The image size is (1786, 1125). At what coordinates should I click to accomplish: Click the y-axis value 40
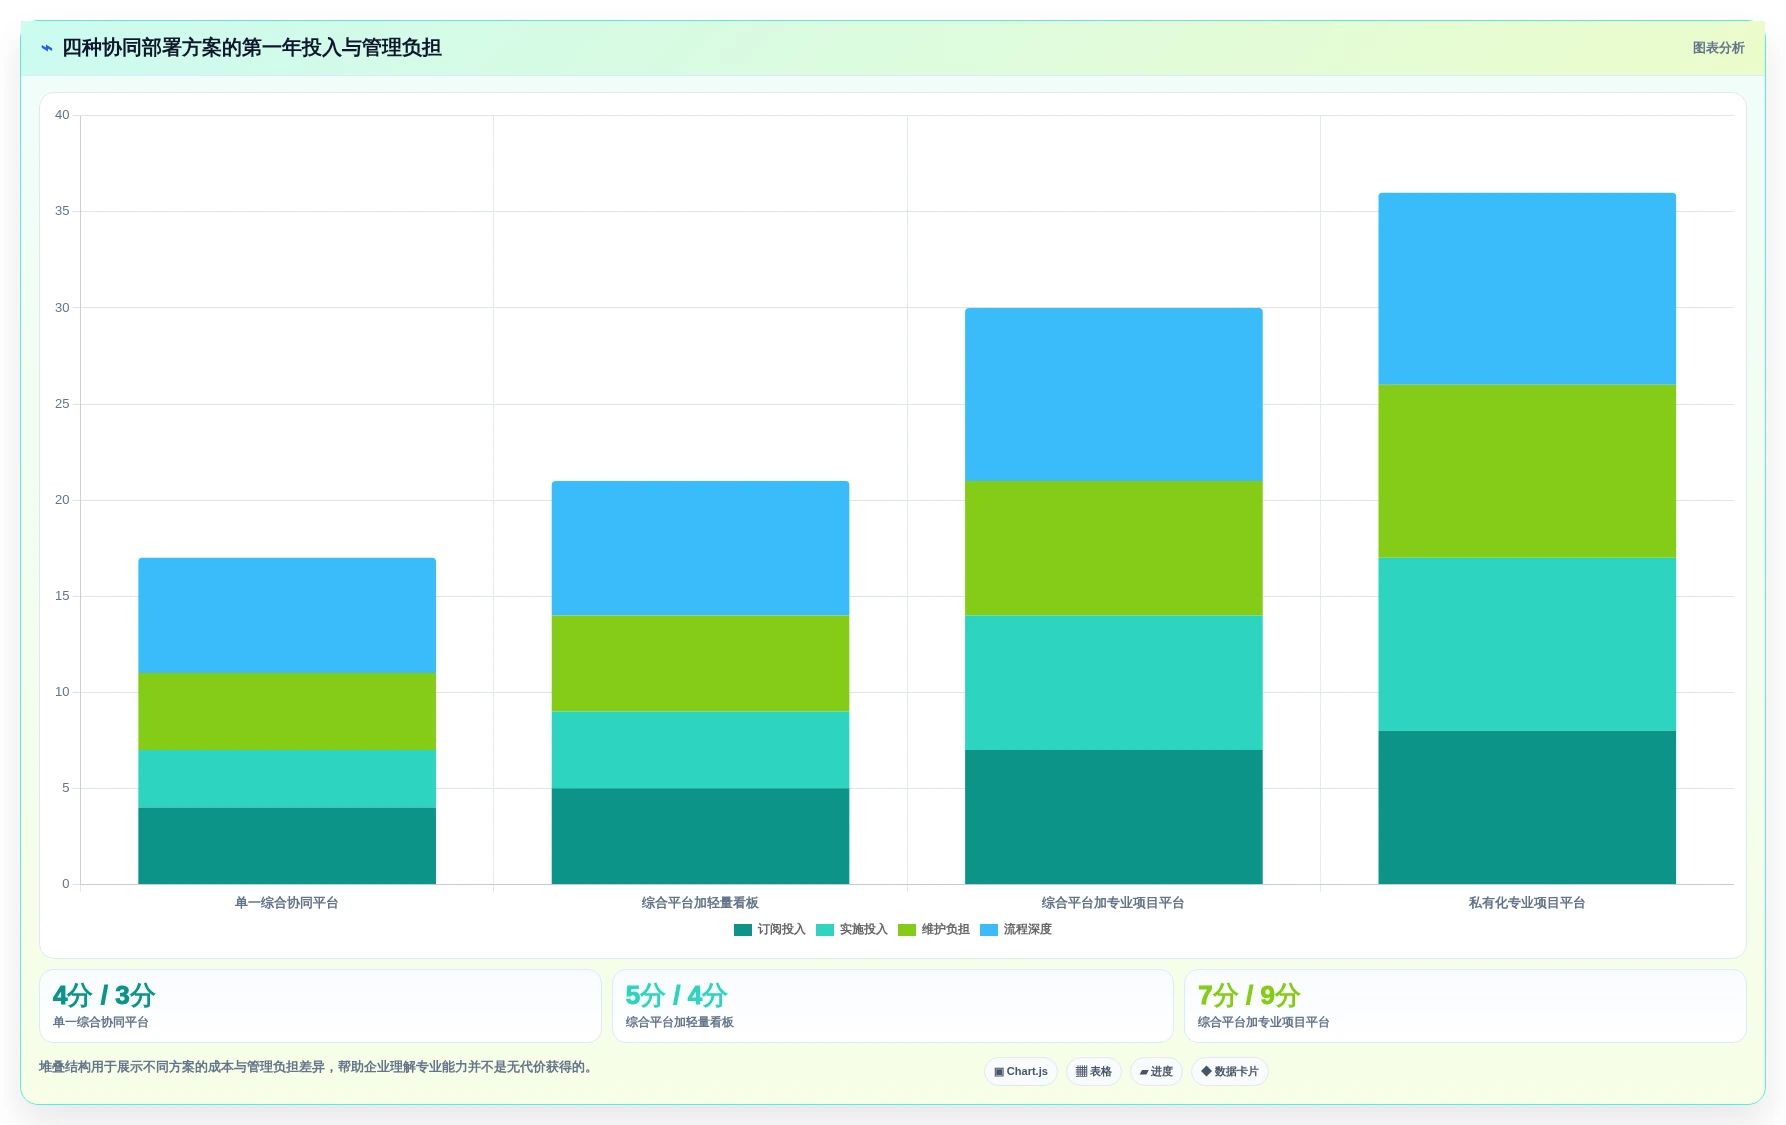point(62,115)
